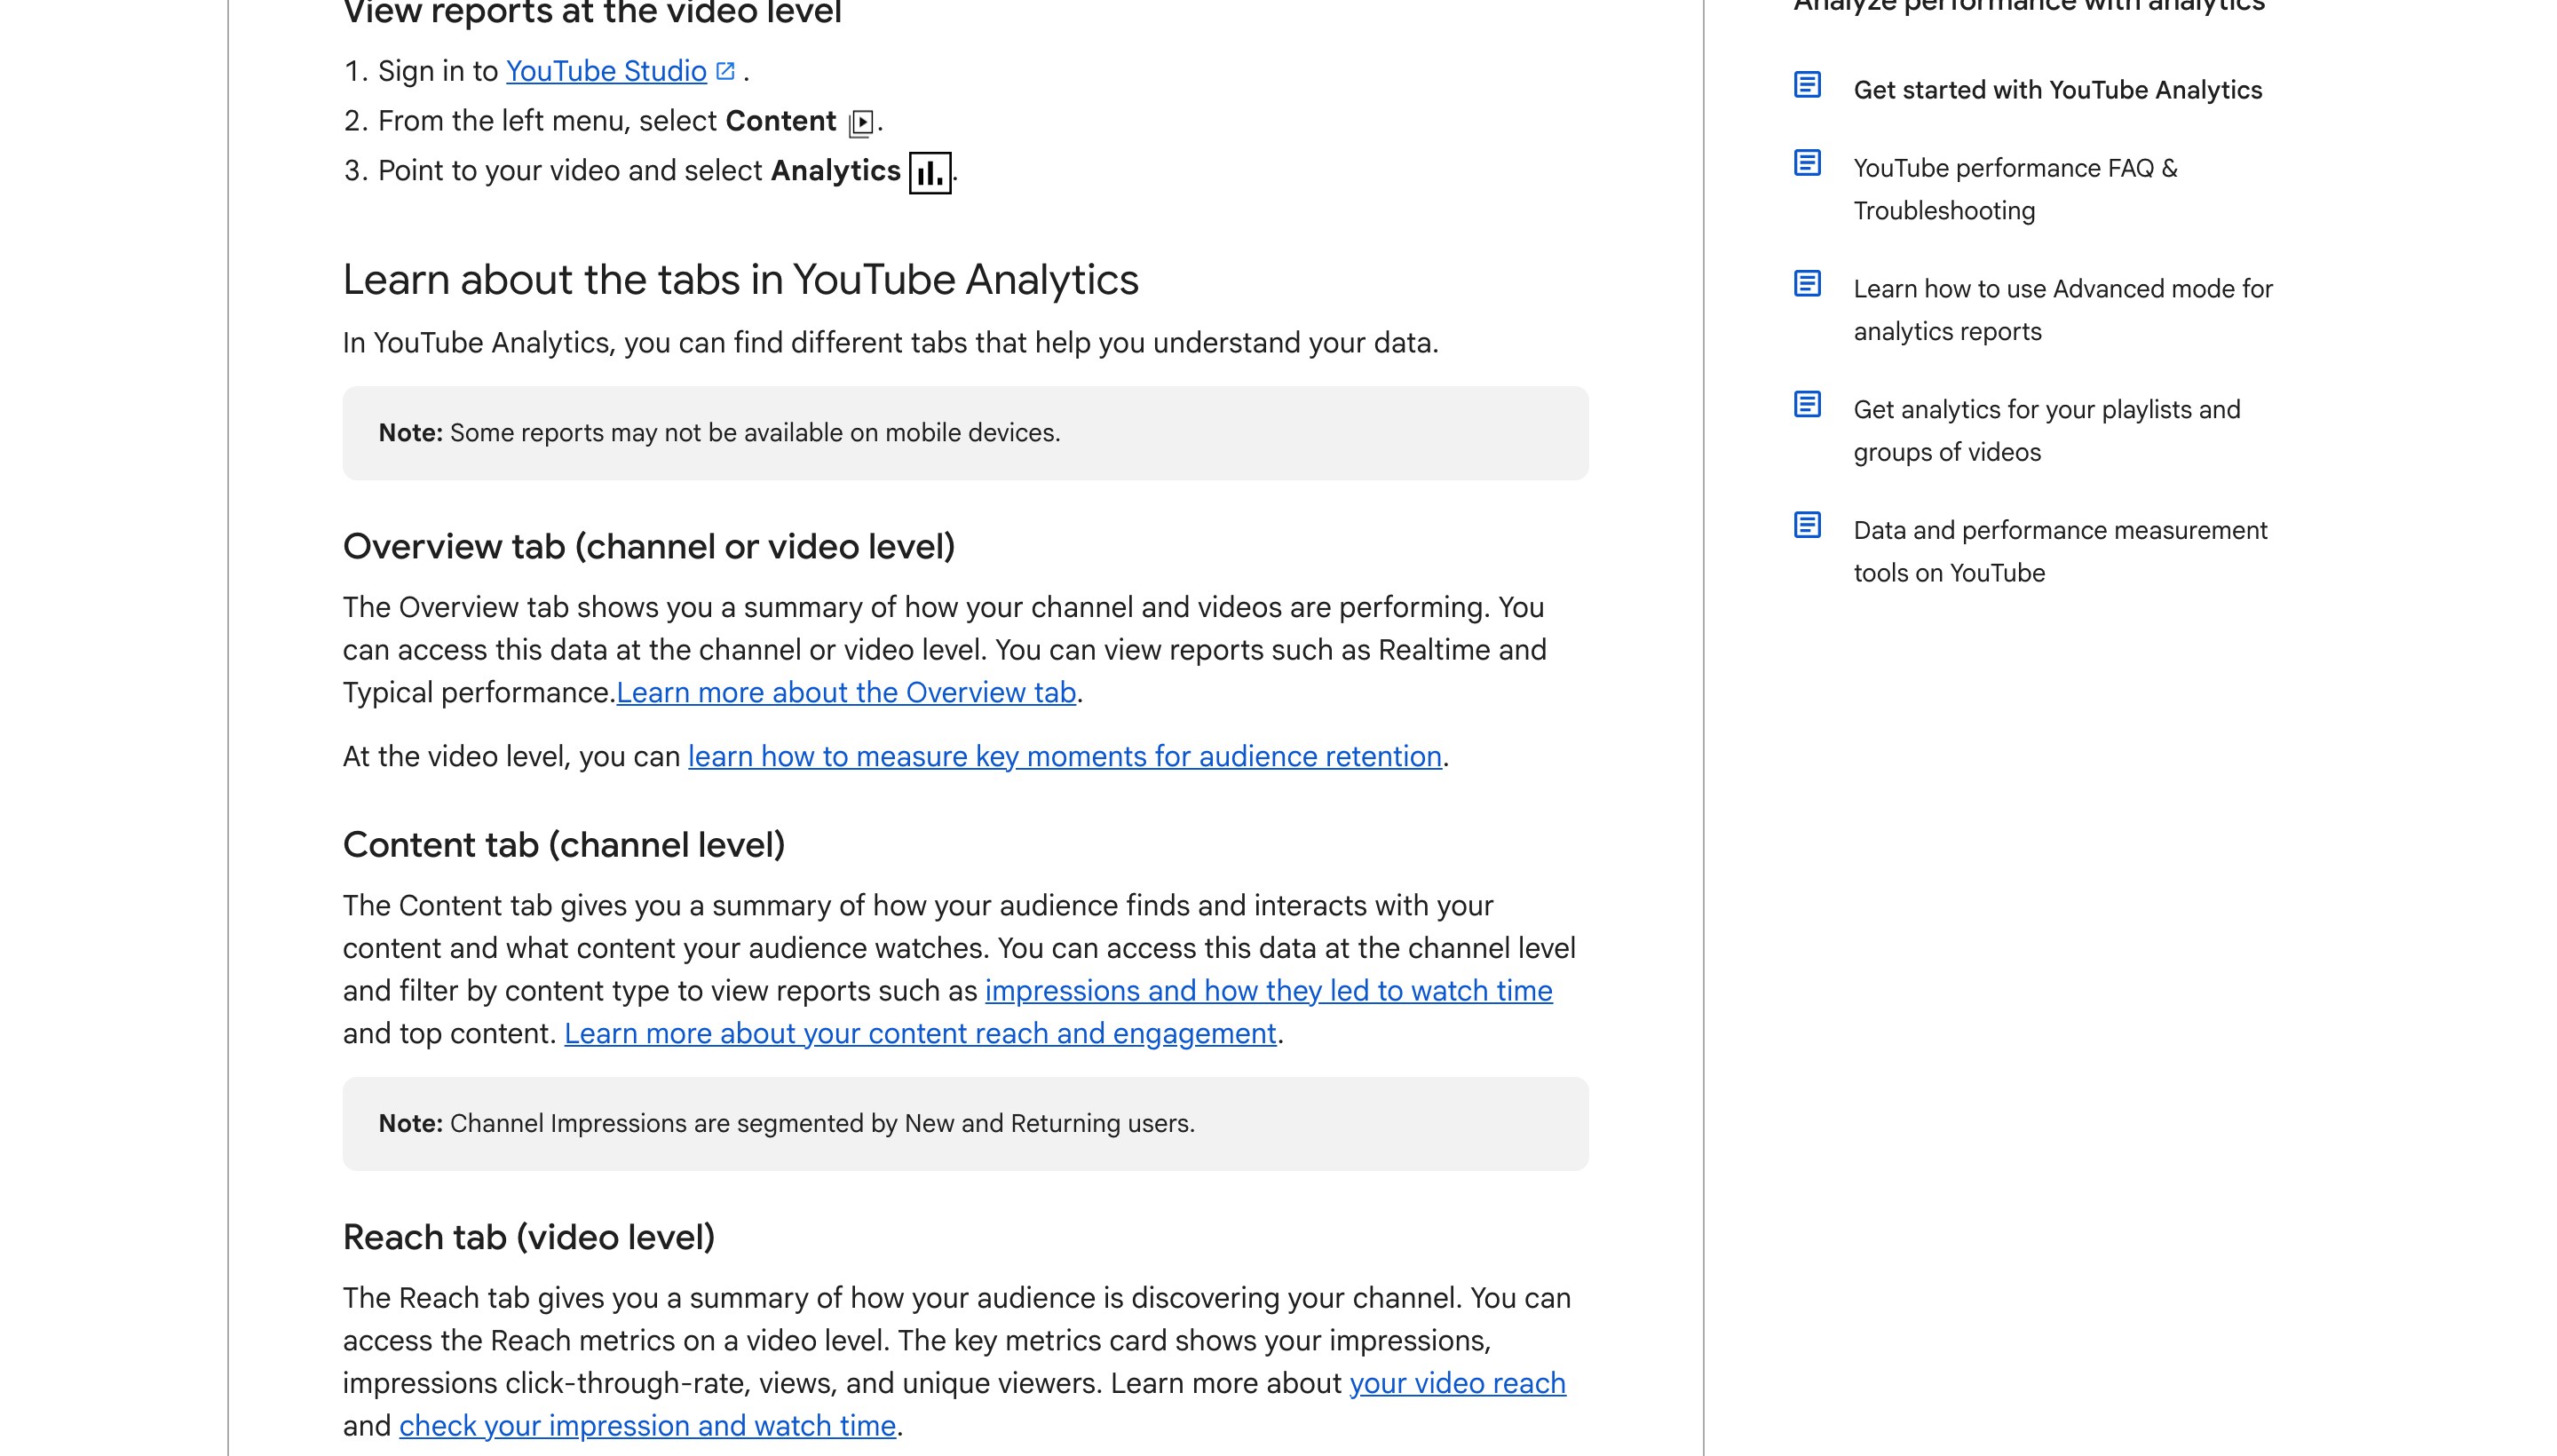Viewport: 2557px width, 1456px height.
Task: Click the Content play icon in step 2
Action: (x=861, y=123)
